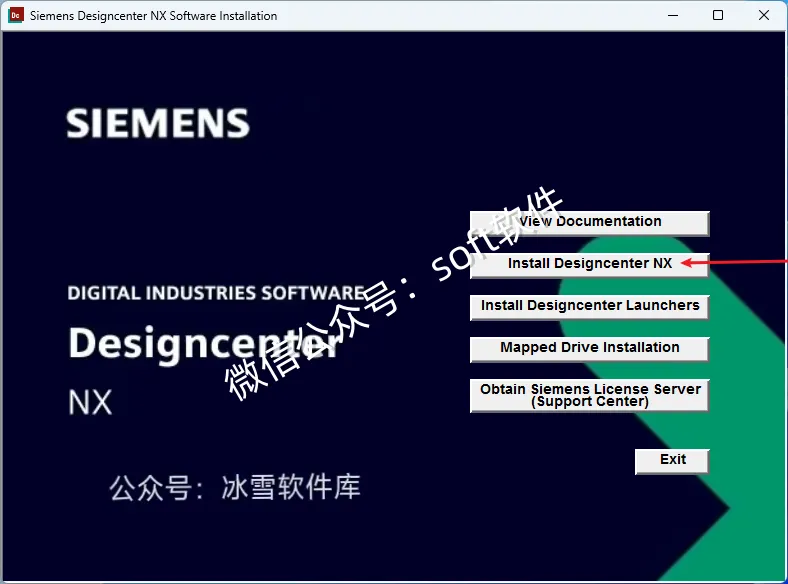Maximize the installation window
Image resolution: width=788 pixels, height=584 pixels.
(x=718, y=15)
